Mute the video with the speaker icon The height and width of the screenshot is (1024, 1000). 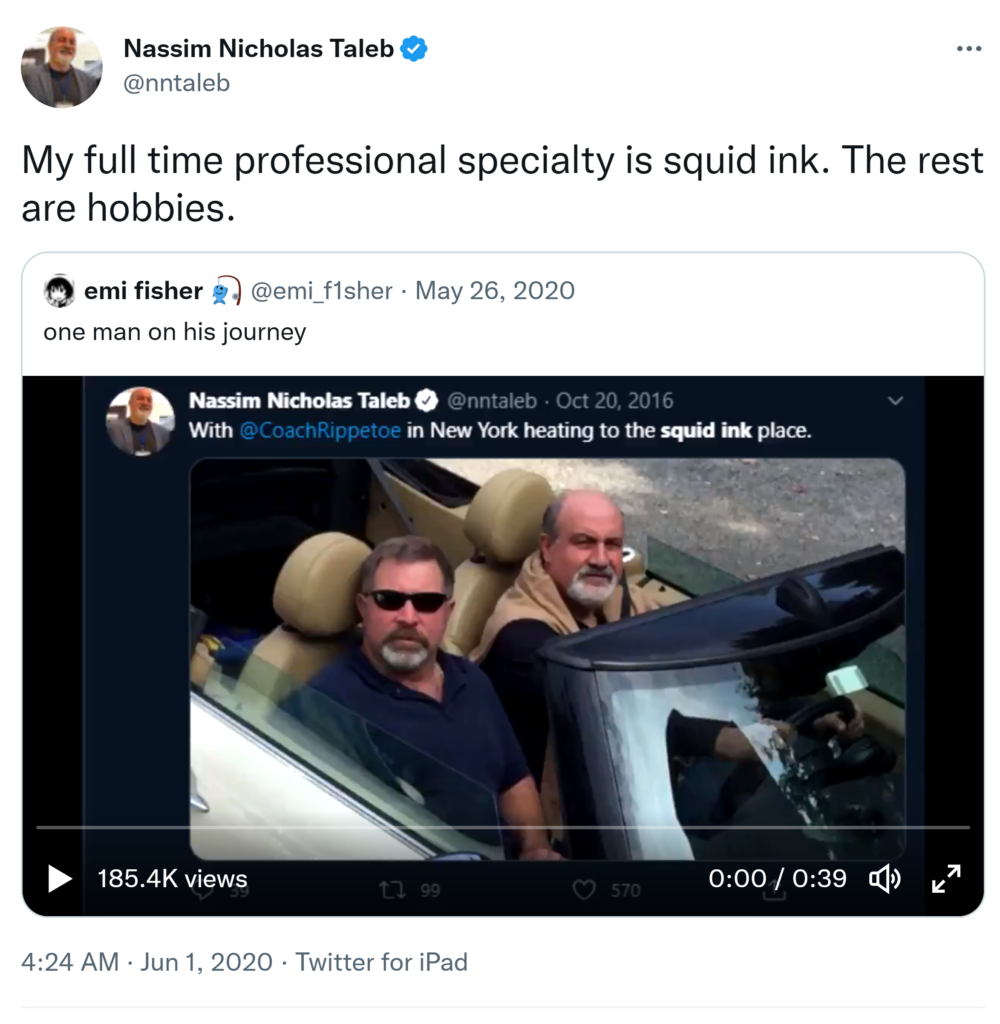884,879
